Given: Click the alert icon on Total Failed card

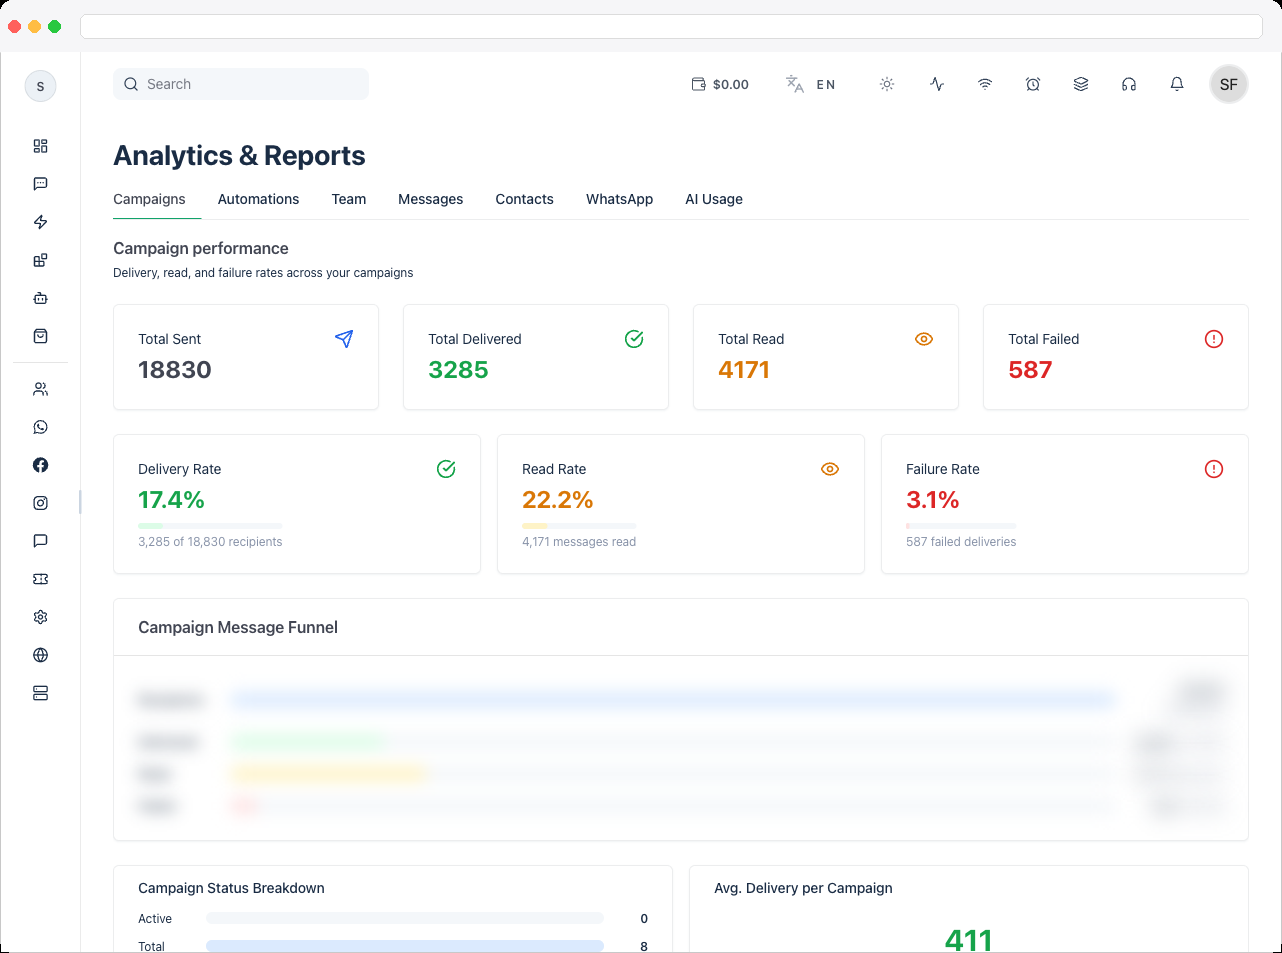Looking at the screenshot, I should (x=1214, y=339).
